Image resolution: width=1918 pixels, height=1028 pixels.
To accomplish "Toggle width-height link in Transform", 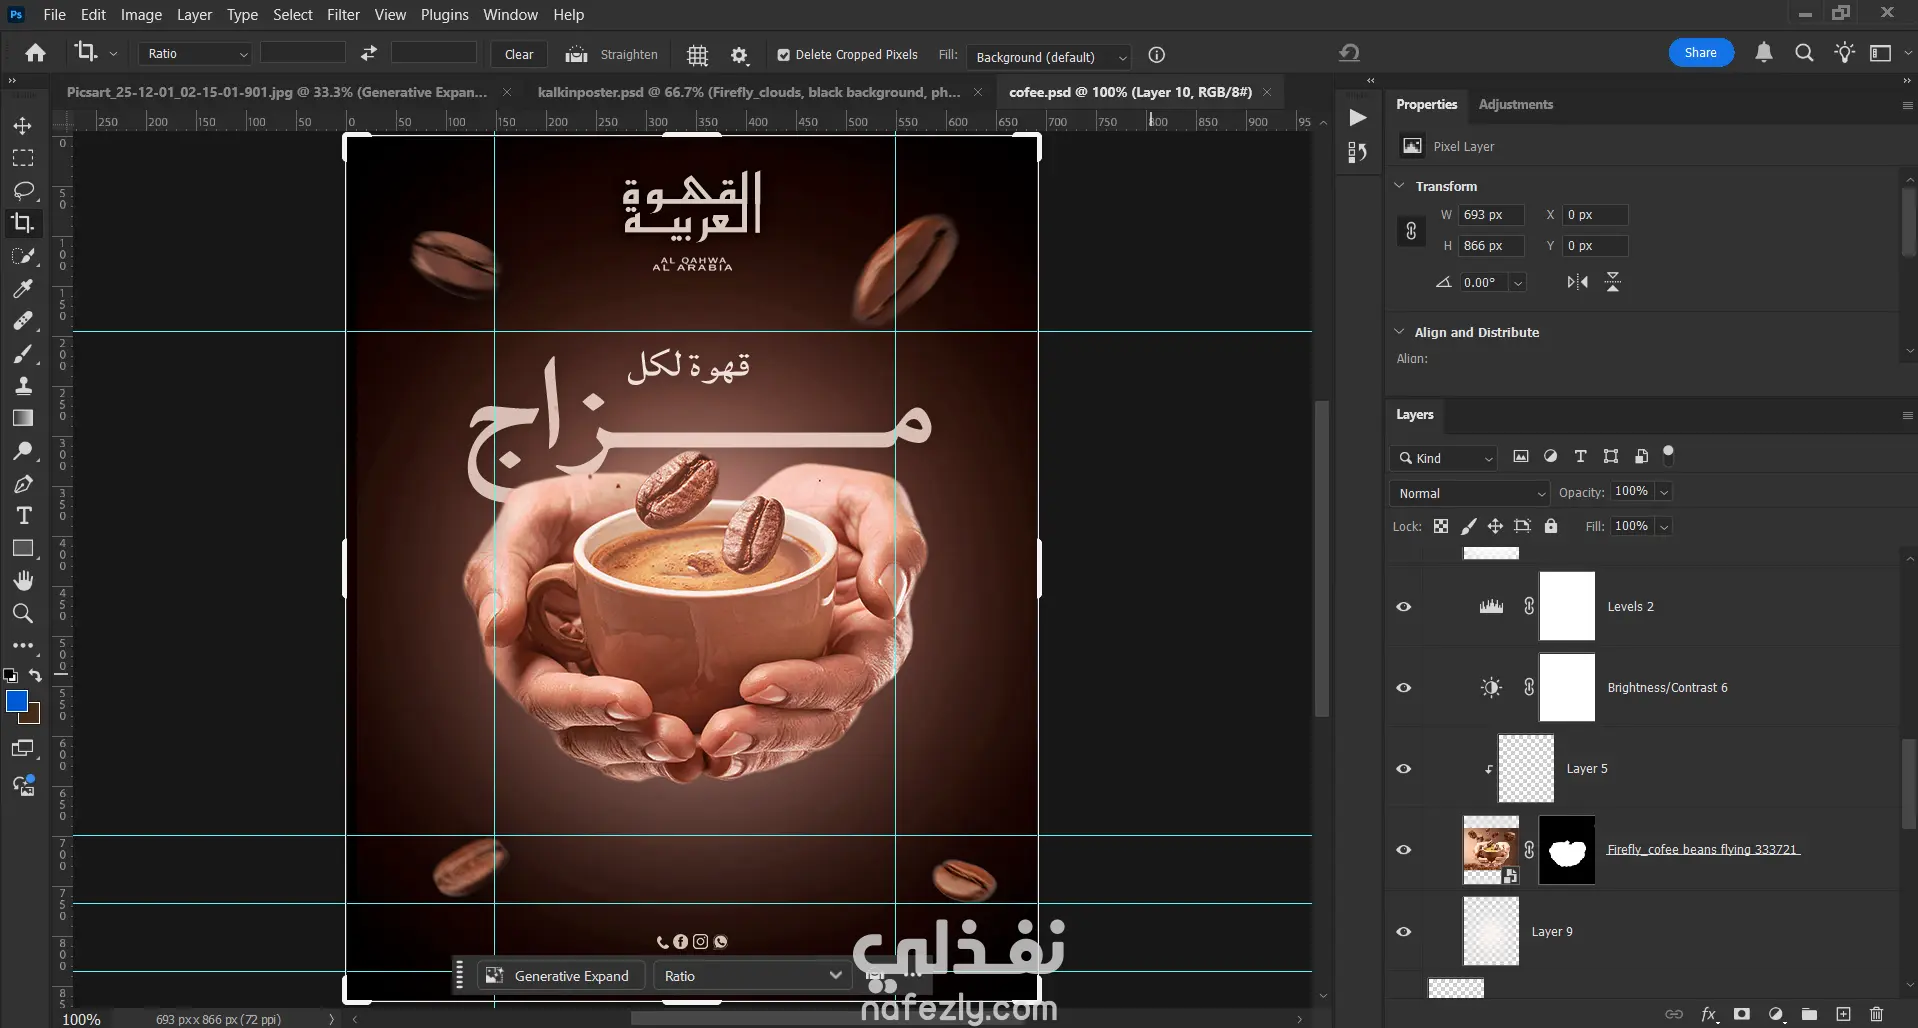I will 1411,231.
